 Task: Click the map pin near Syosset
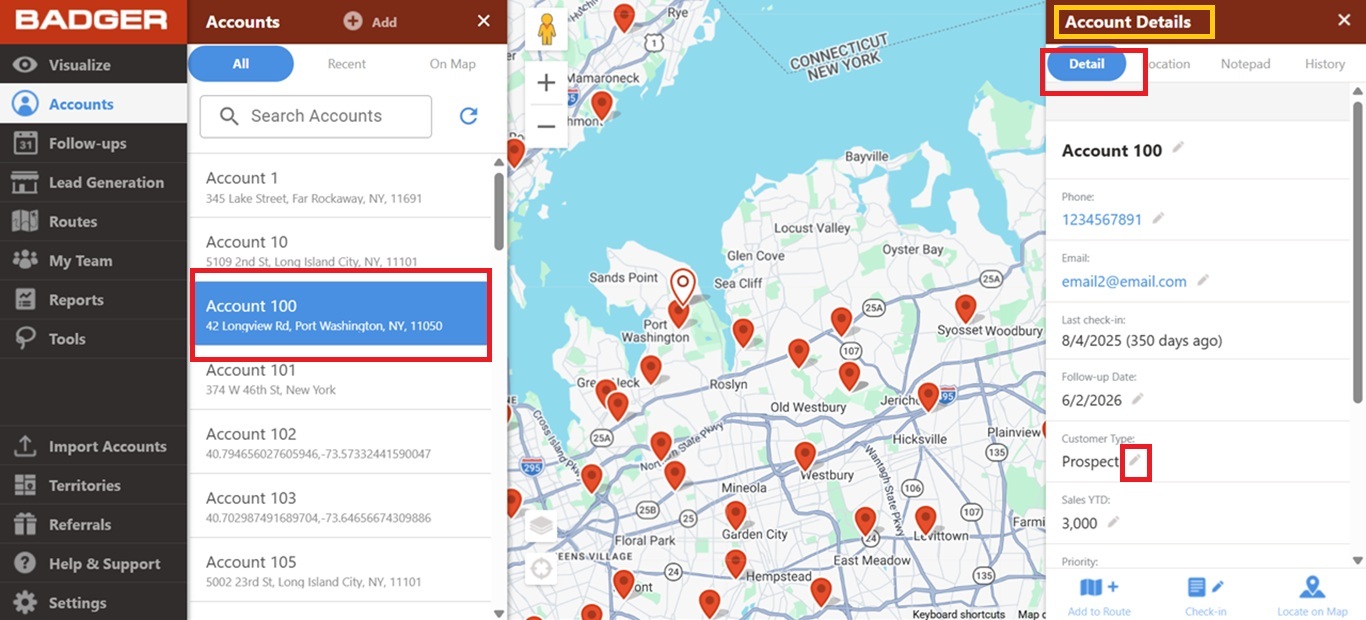965,307
